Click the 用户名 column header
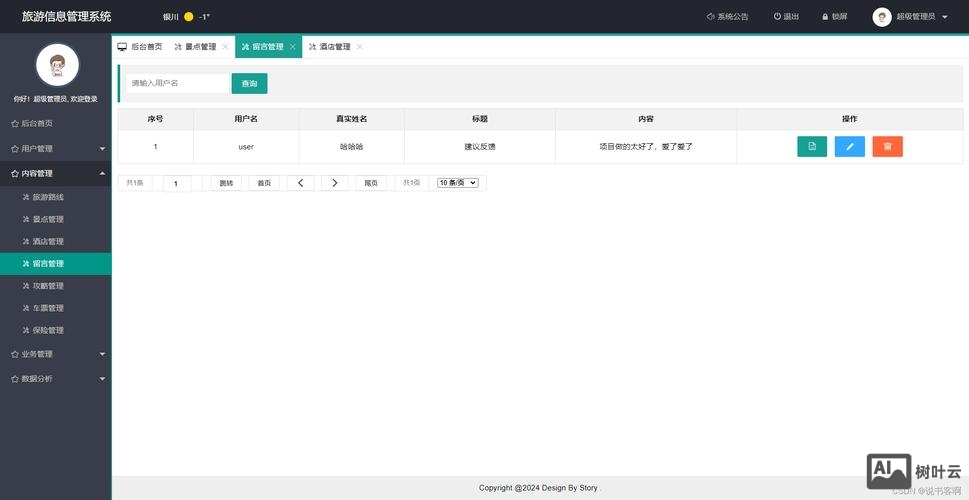 [x=246, y=119]
